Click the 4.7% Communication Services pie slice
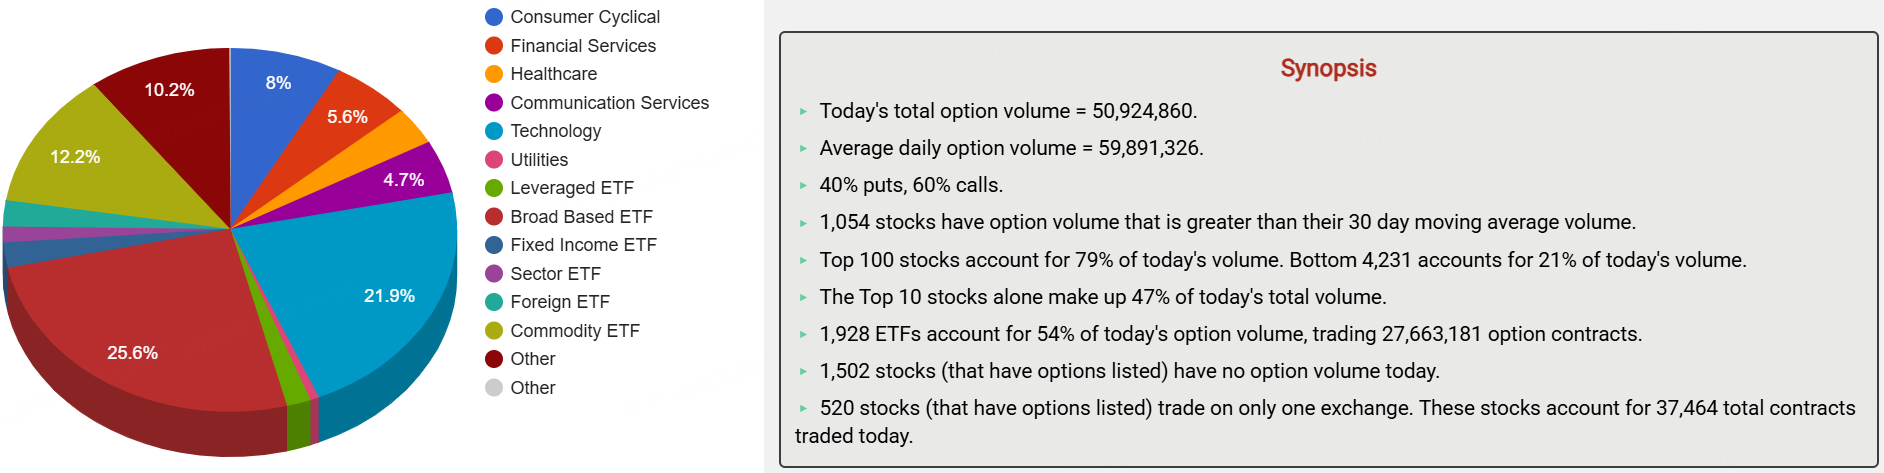The image size is (1884, 473). point(400,180)
